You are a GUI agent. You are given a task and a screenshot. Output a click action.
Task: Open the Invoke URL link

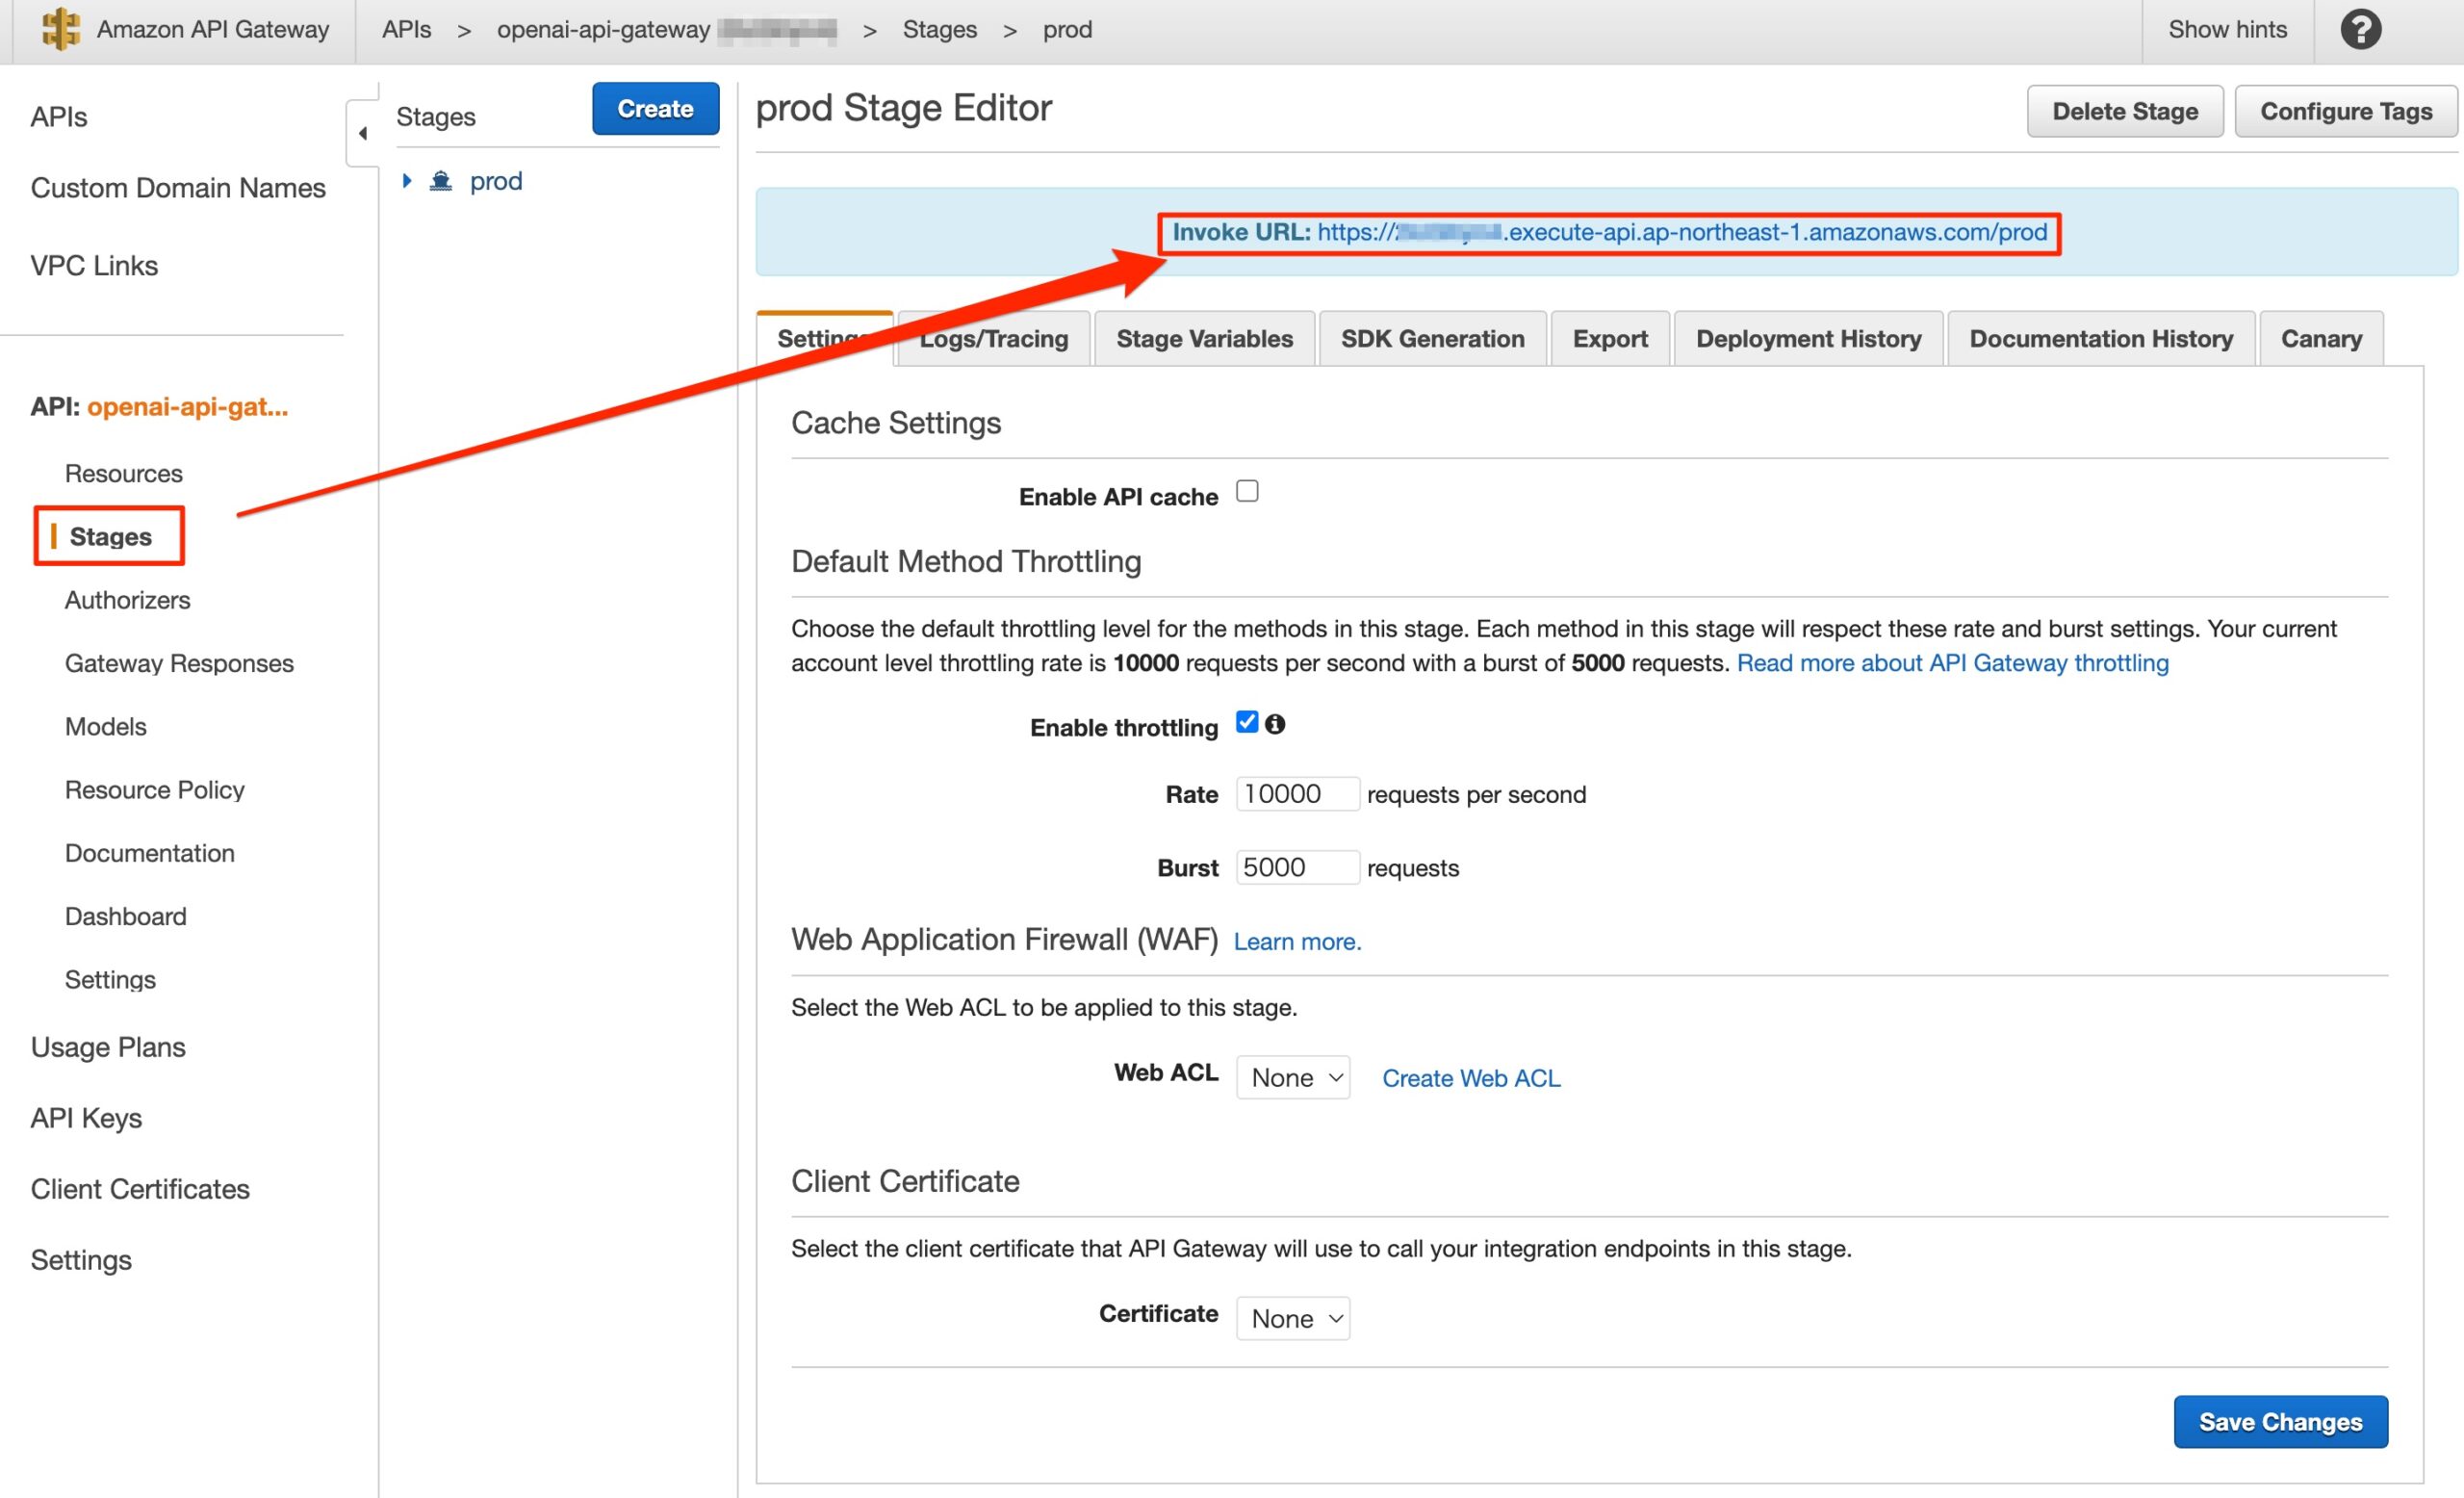tap(1682, 233)
